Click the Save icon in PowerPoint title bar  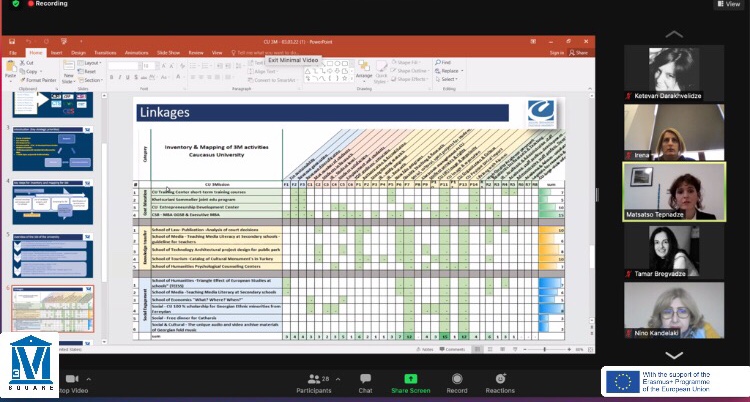click(11, 42)
